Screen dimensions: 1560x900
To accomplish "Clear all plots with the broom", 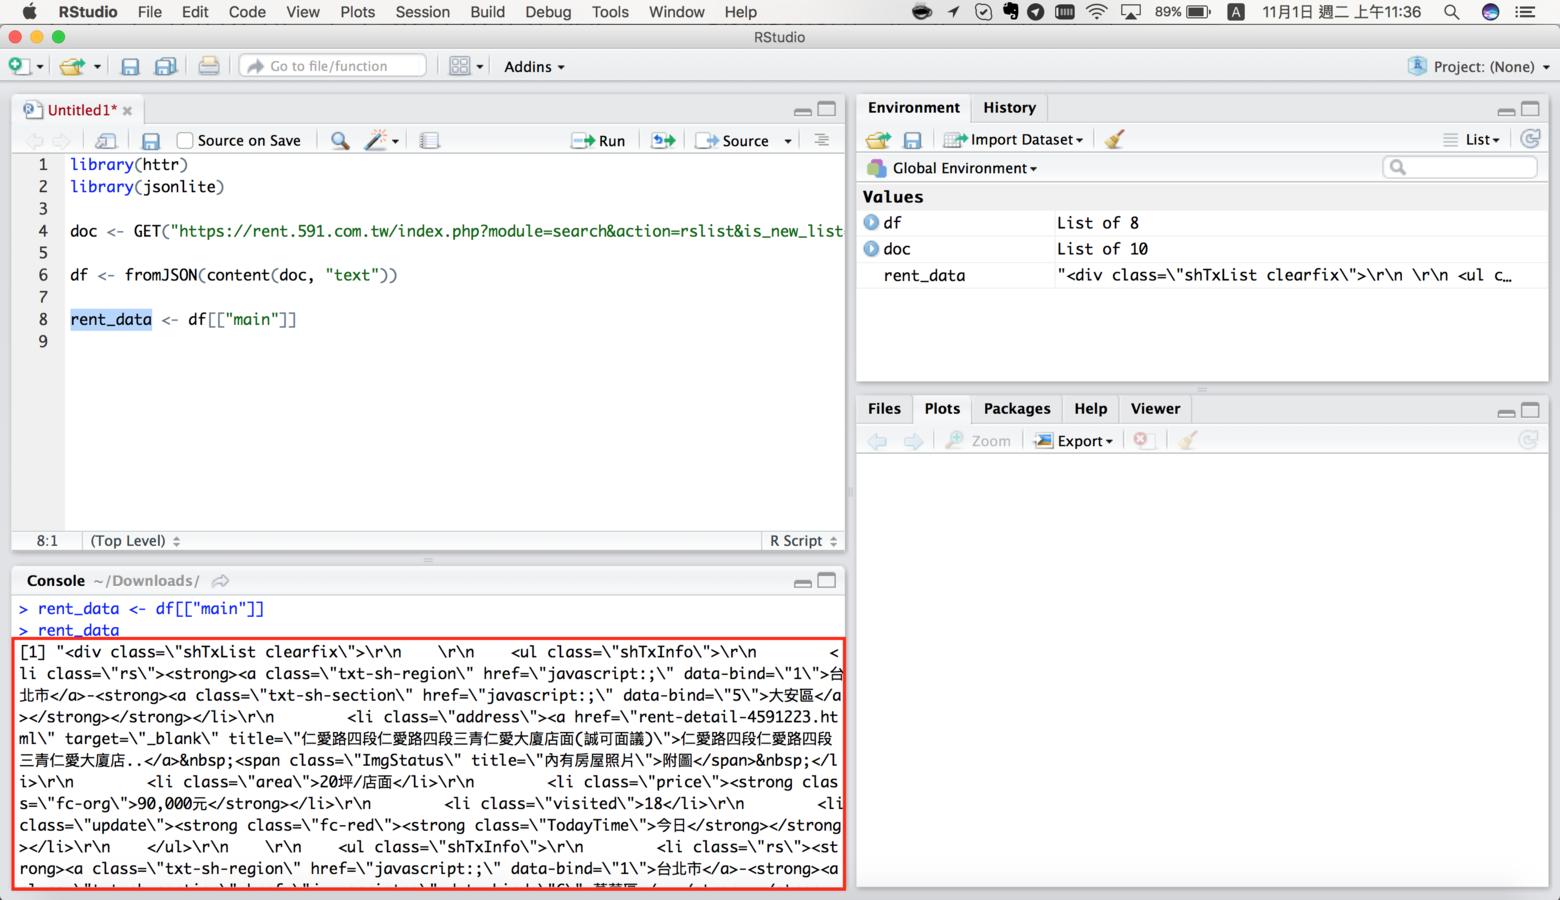I will (1187, 440).
